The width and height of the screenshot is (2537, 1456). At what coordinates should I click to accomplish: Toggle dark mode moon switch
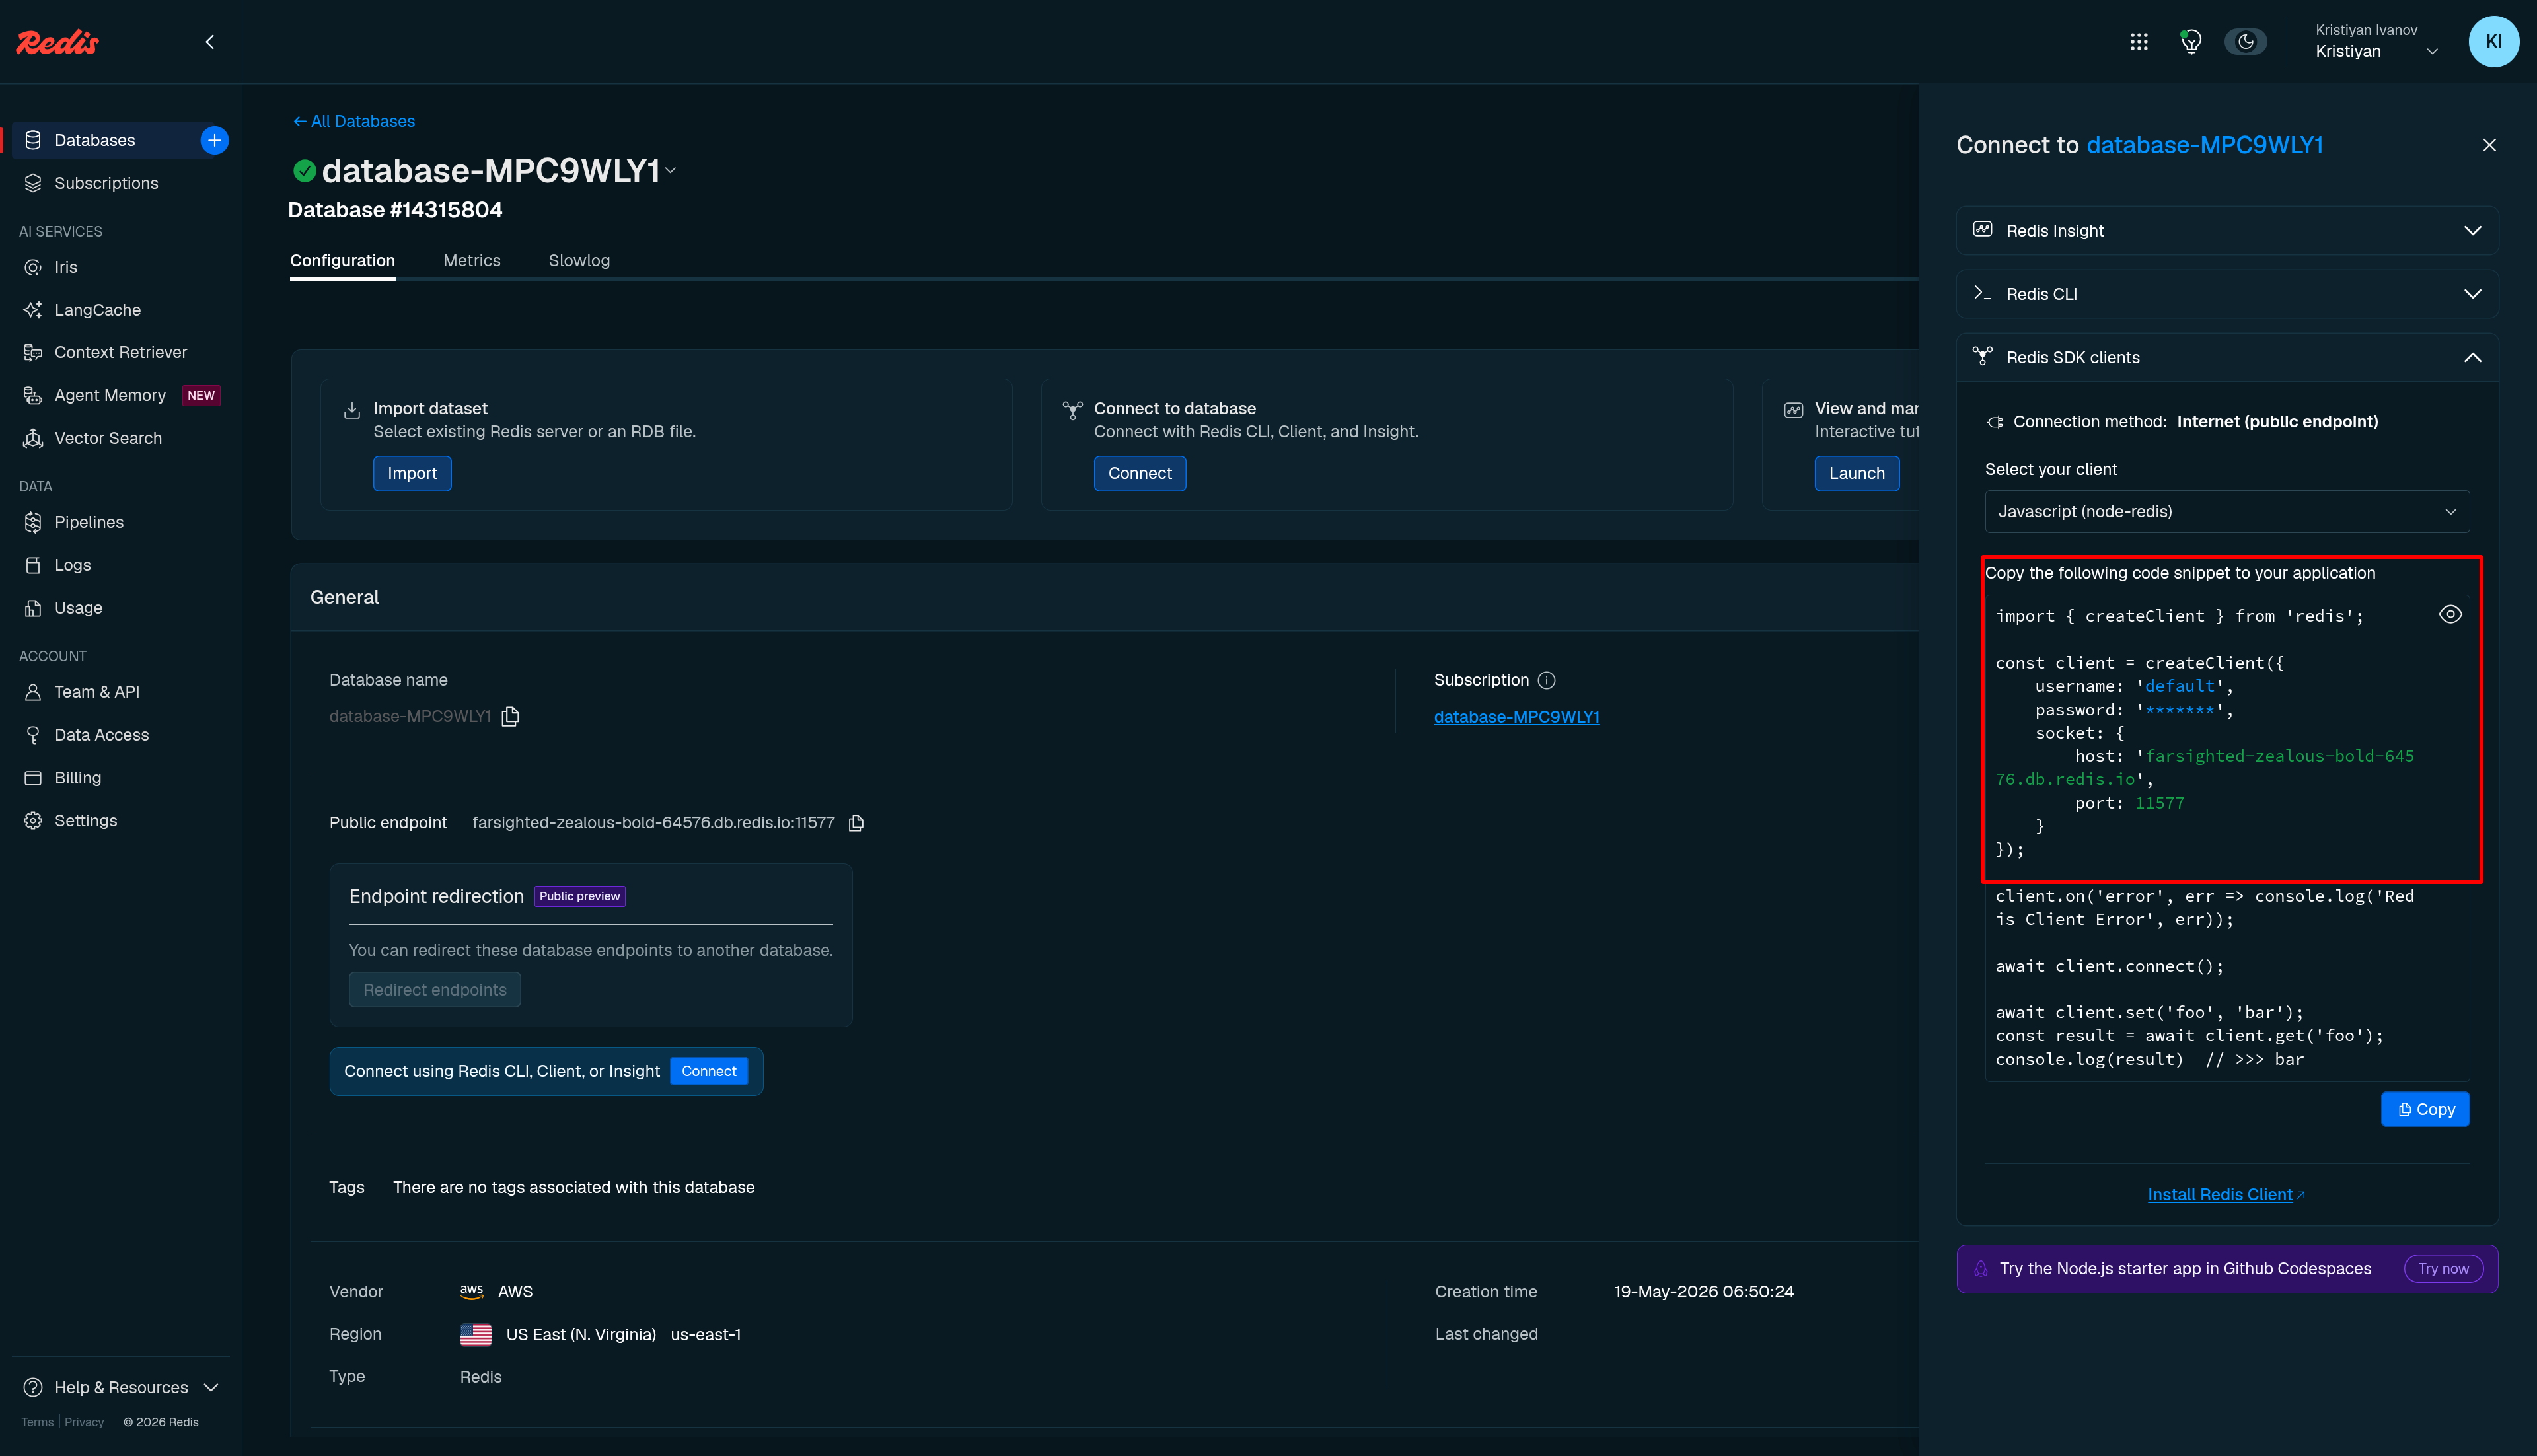[x=2245, y=42]
